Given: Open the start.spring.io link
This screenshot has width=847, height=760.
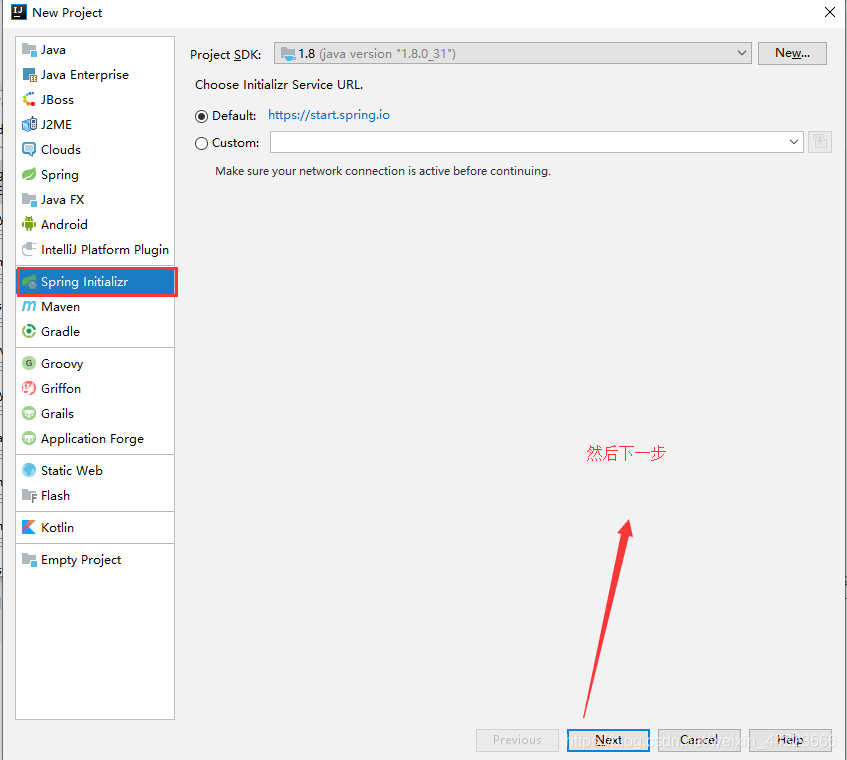Looking at the screenshot, I should pos(329,115).
